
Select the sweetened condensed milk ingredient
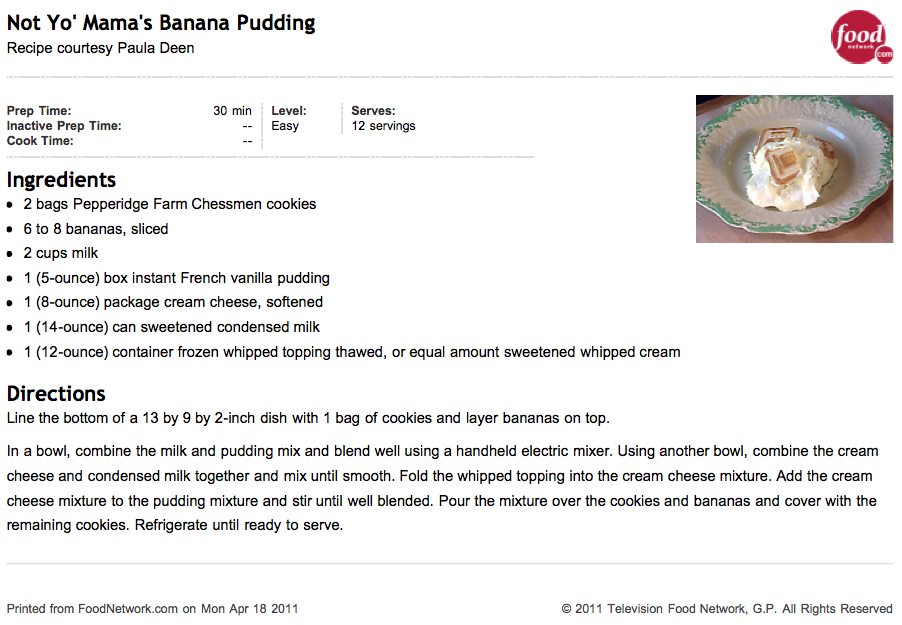pos(171,327)
